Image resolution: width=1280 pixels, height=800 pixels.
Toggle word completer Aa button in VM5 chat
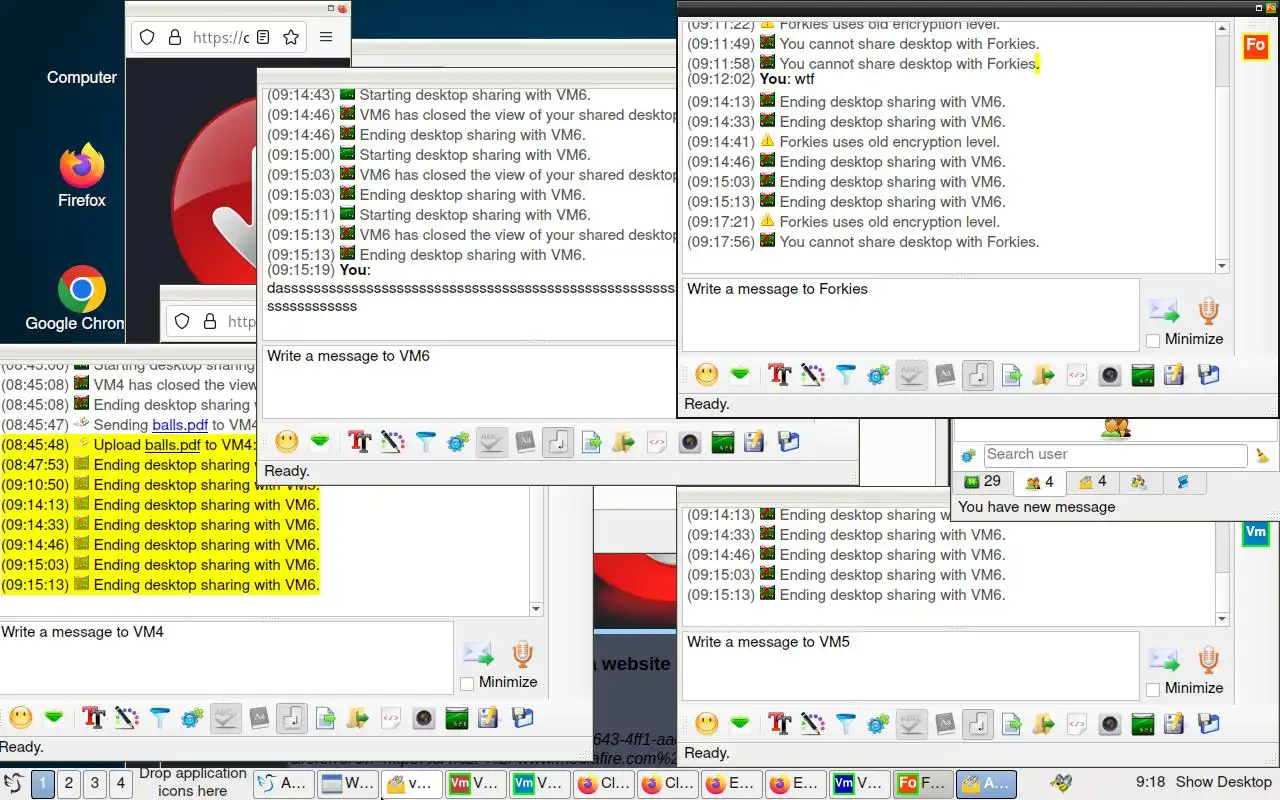click(x=945, y=724)
